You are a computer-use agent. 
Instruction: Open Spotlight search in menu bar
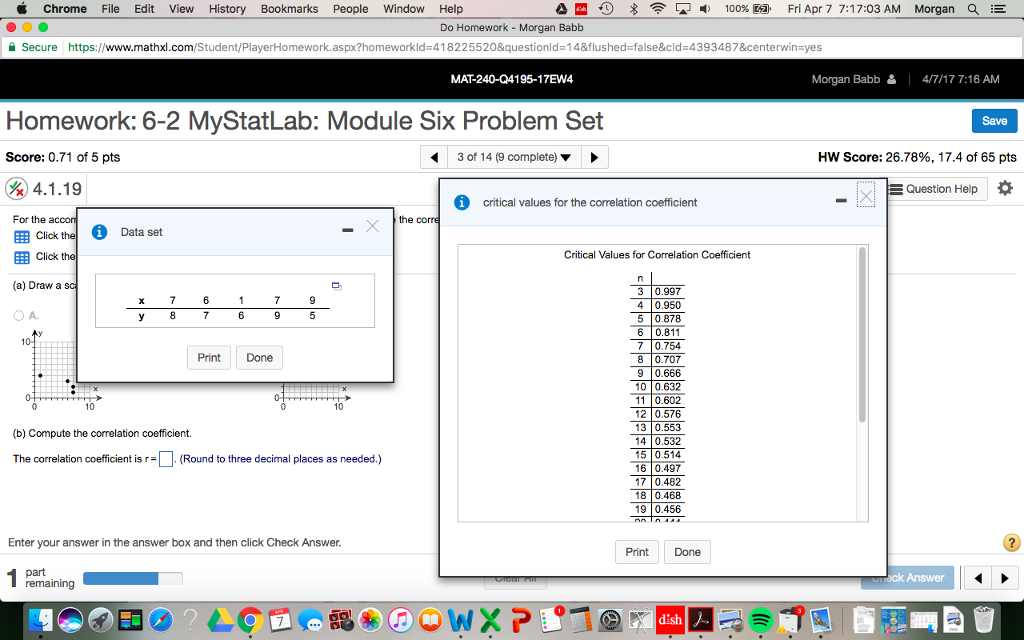pyautogui.click(x=973, y=8)
